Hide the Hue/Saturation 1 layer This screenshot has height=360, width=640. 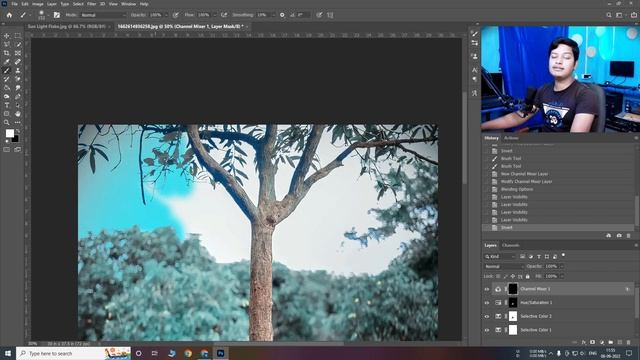[x=487, y=303]
